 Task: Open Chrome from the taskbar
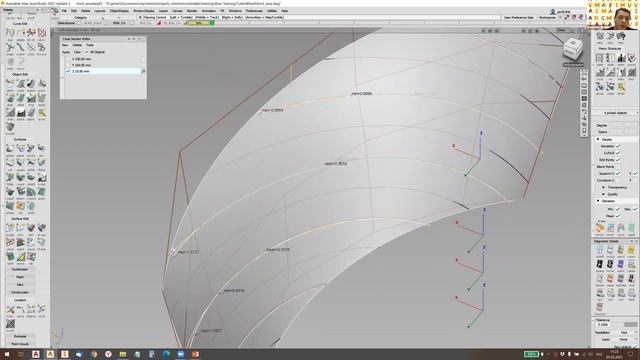[x=93, y=354]
